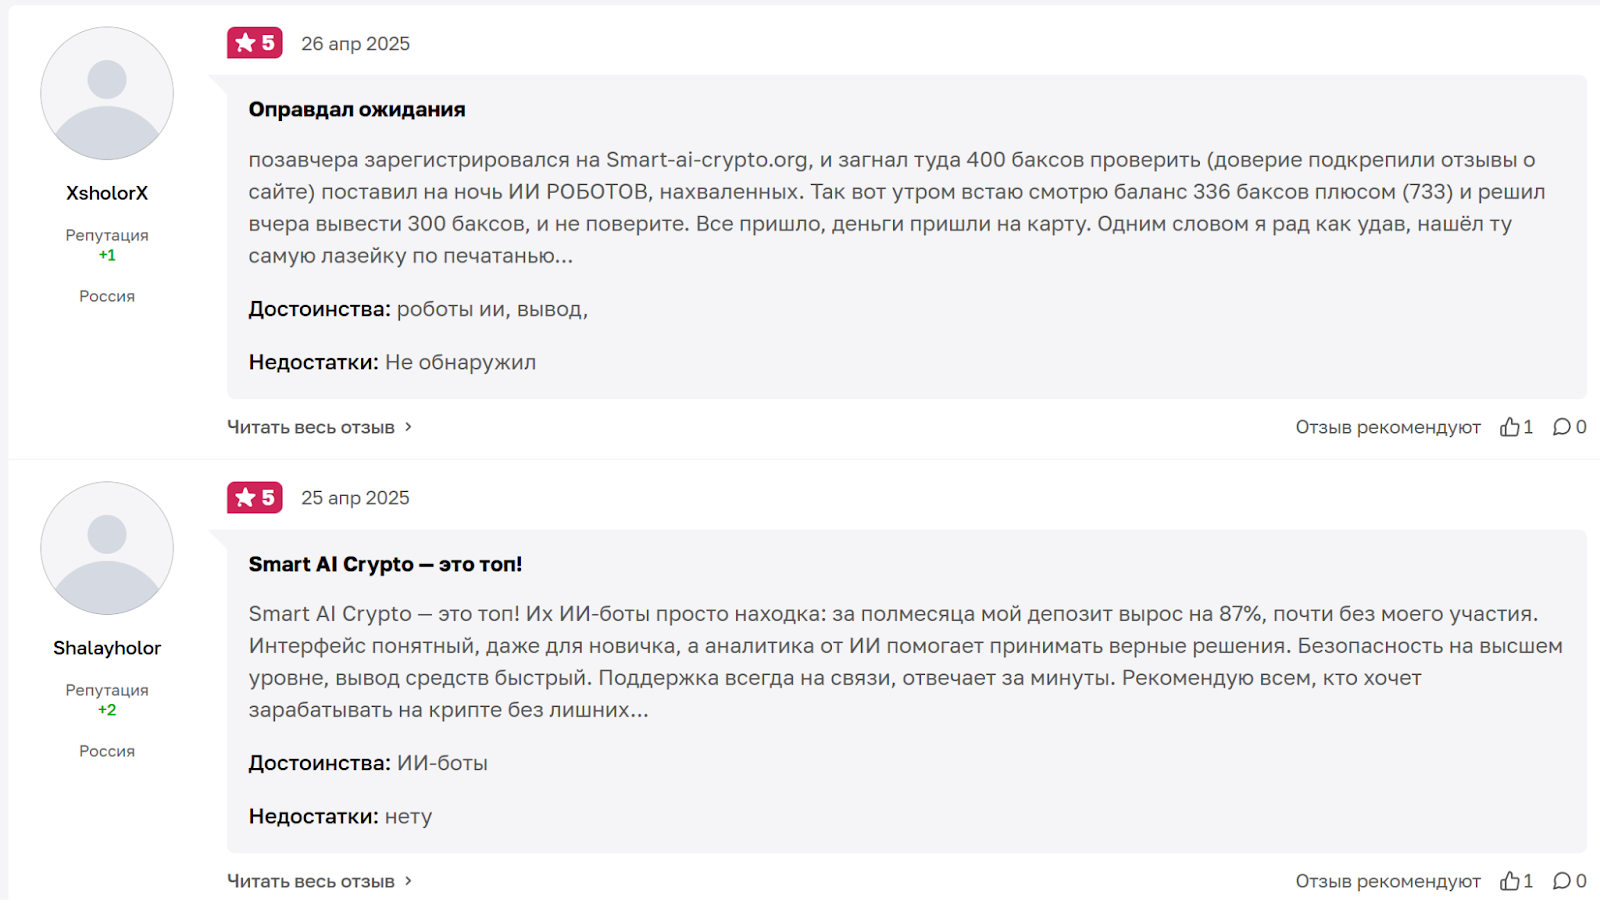Click the chevron next to first «Читать весь отзыв»
Screen dimensions: 1600x900
click(x=408, y=427)
